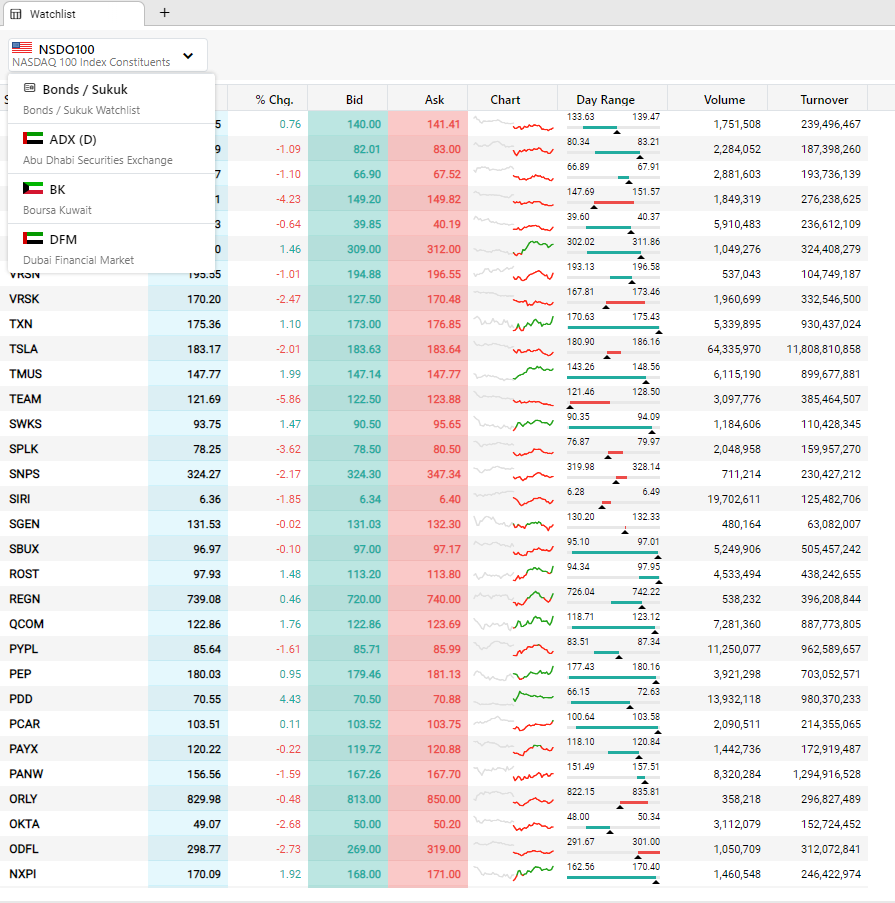Select the ORLY symbol
Screen dimensions: 895x903
[23, 799]
